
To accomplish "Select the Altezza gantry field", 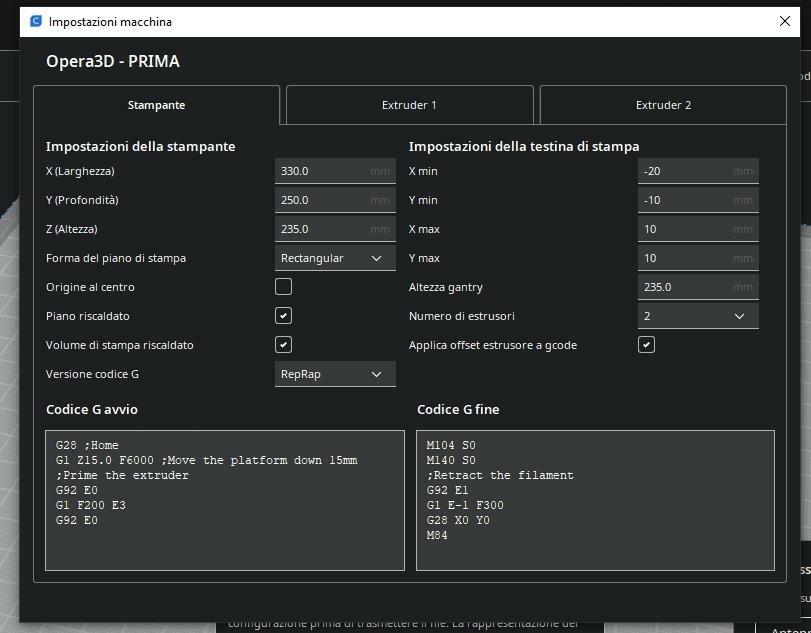I will [686, 287].
